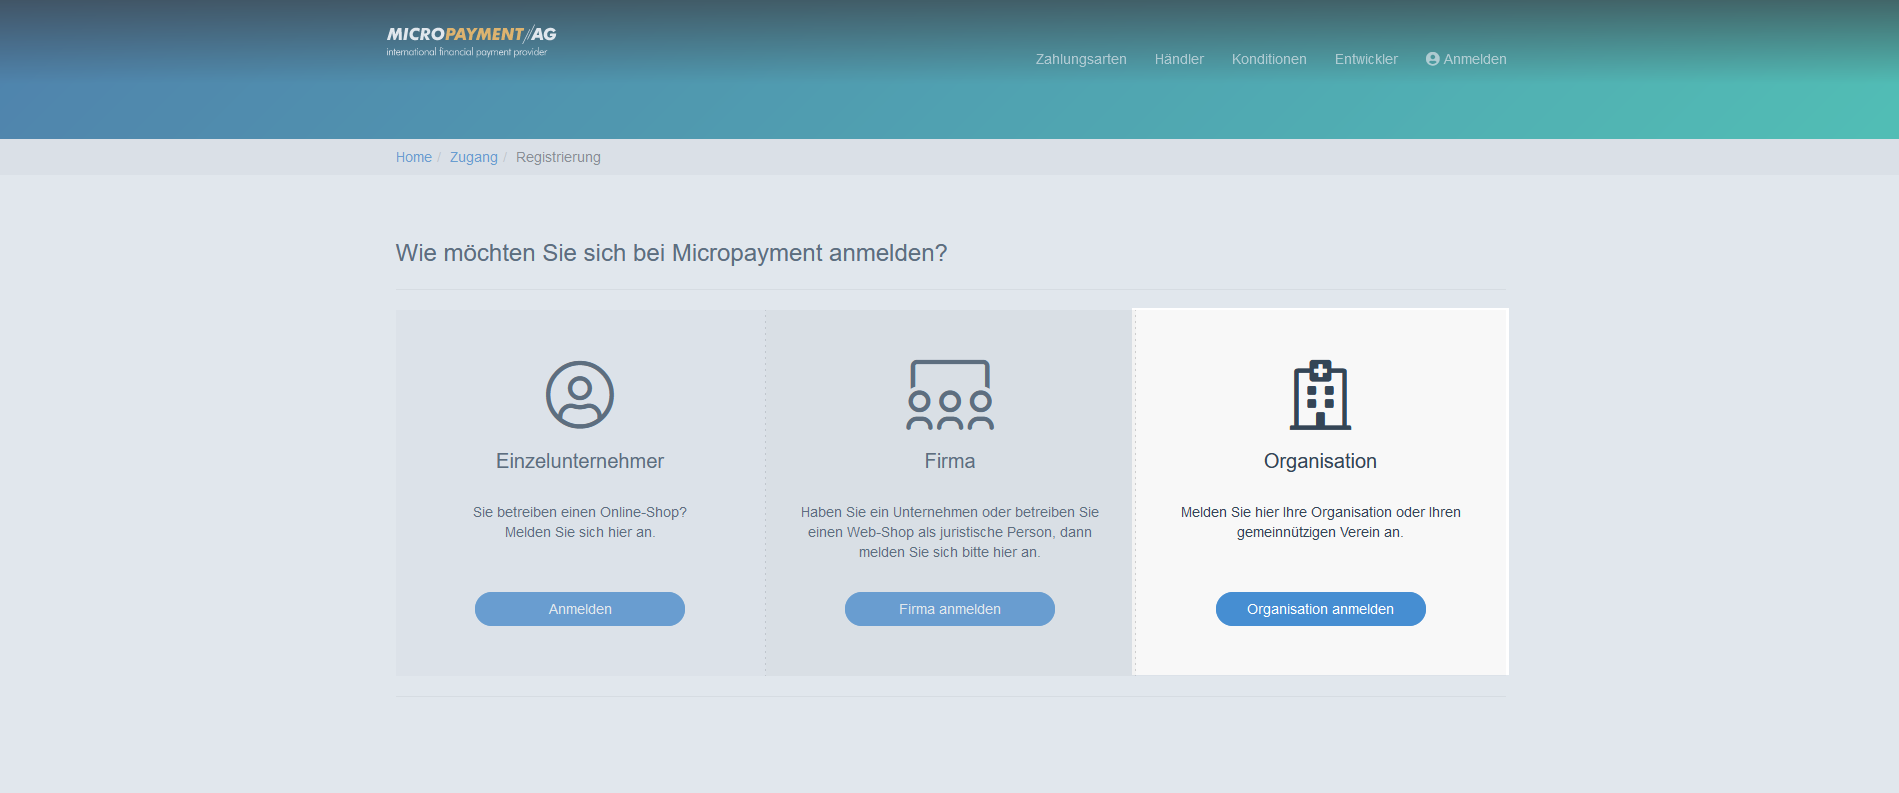Go to Home via breadcrumb

pyautogui.click(x=414, y=157)
